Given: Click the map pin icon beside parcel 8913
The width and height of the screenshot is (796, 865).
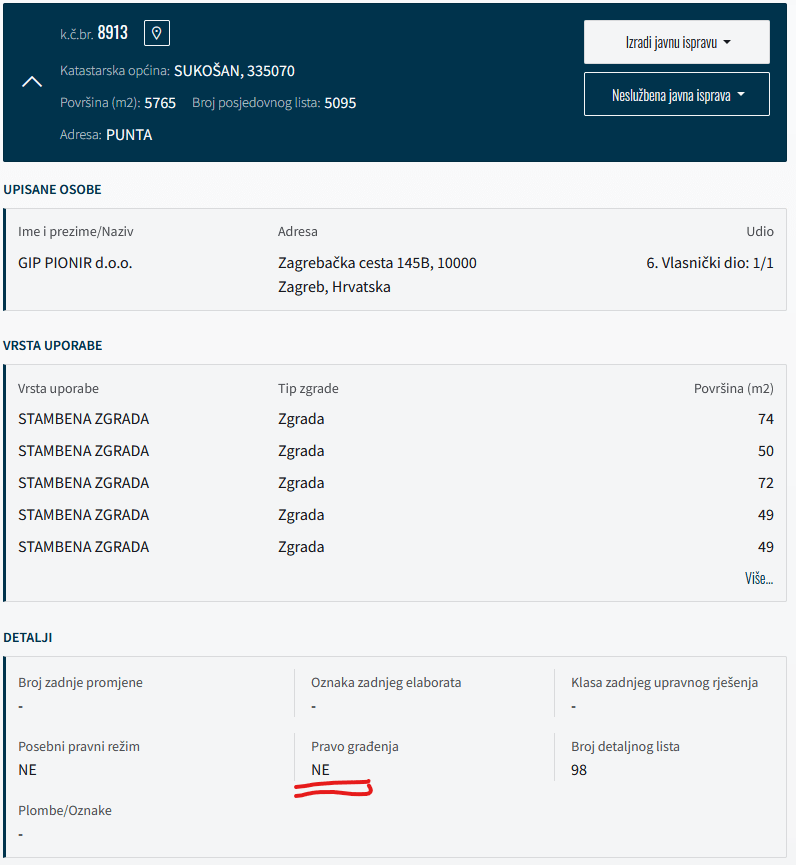Looking at the screenshot, I should 157,33.
